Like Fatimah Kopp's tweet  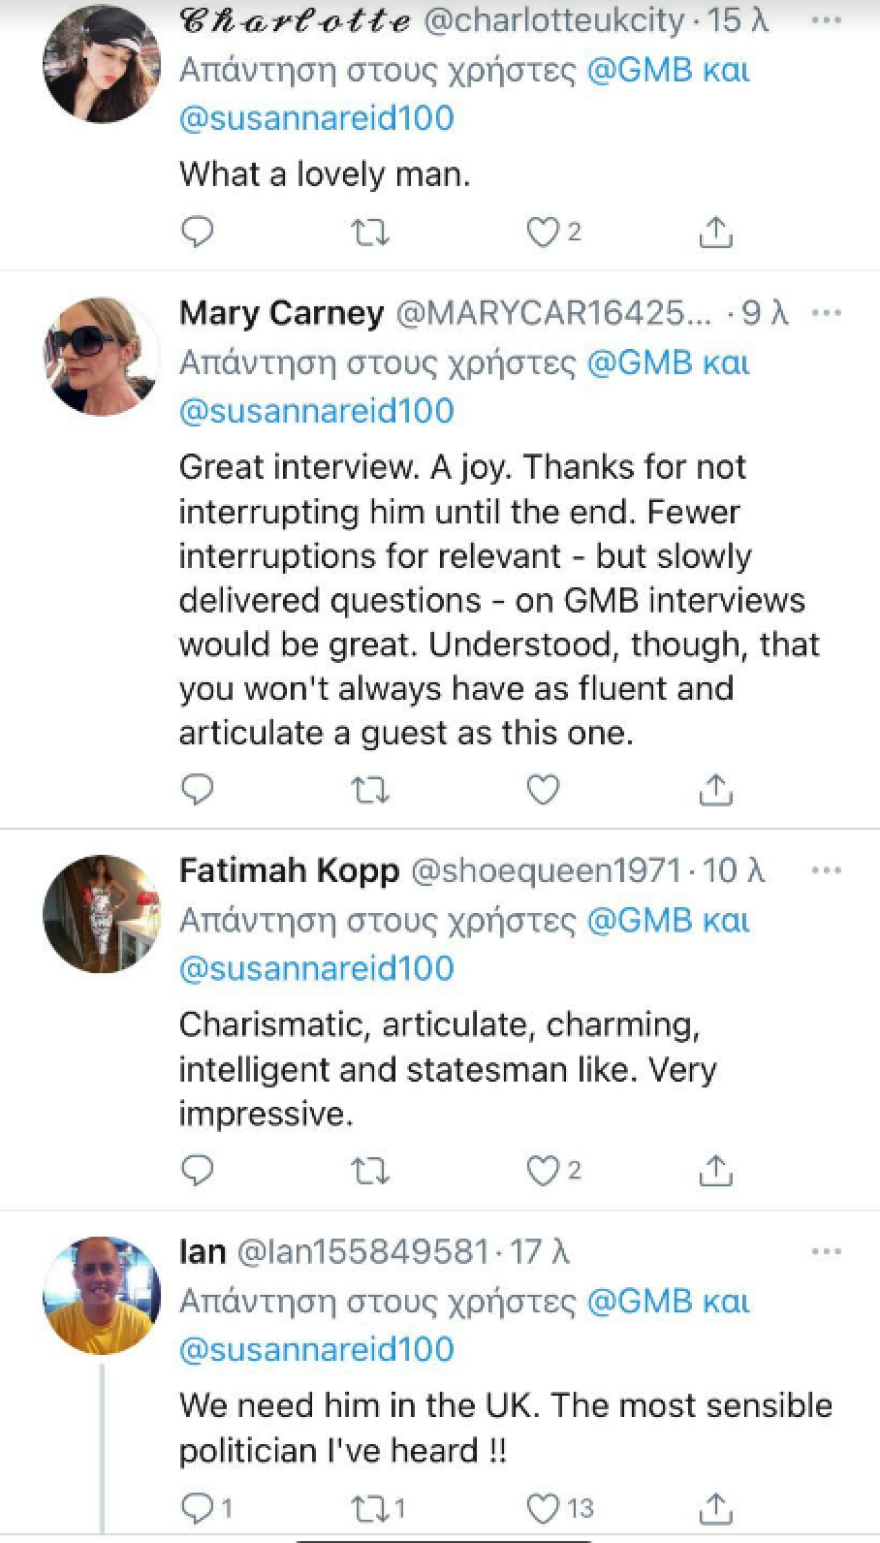(x=542, y=1170)
